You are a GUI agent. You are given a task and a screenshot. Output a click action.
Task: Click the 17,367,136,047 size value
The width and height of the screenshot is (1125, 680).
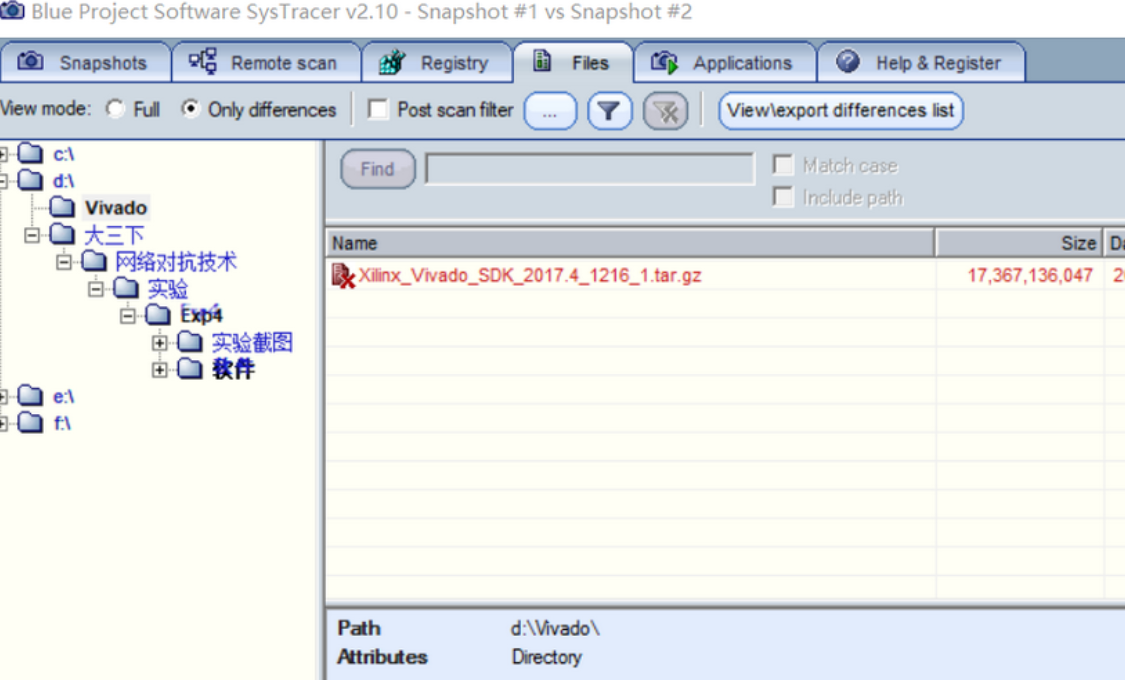click(x=1030, y=275)
